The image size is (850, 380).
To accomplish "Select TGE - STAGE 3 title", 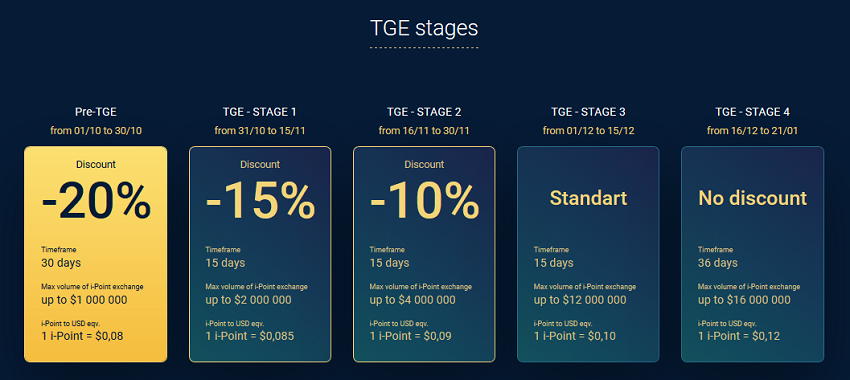I will tap(588, 112).
